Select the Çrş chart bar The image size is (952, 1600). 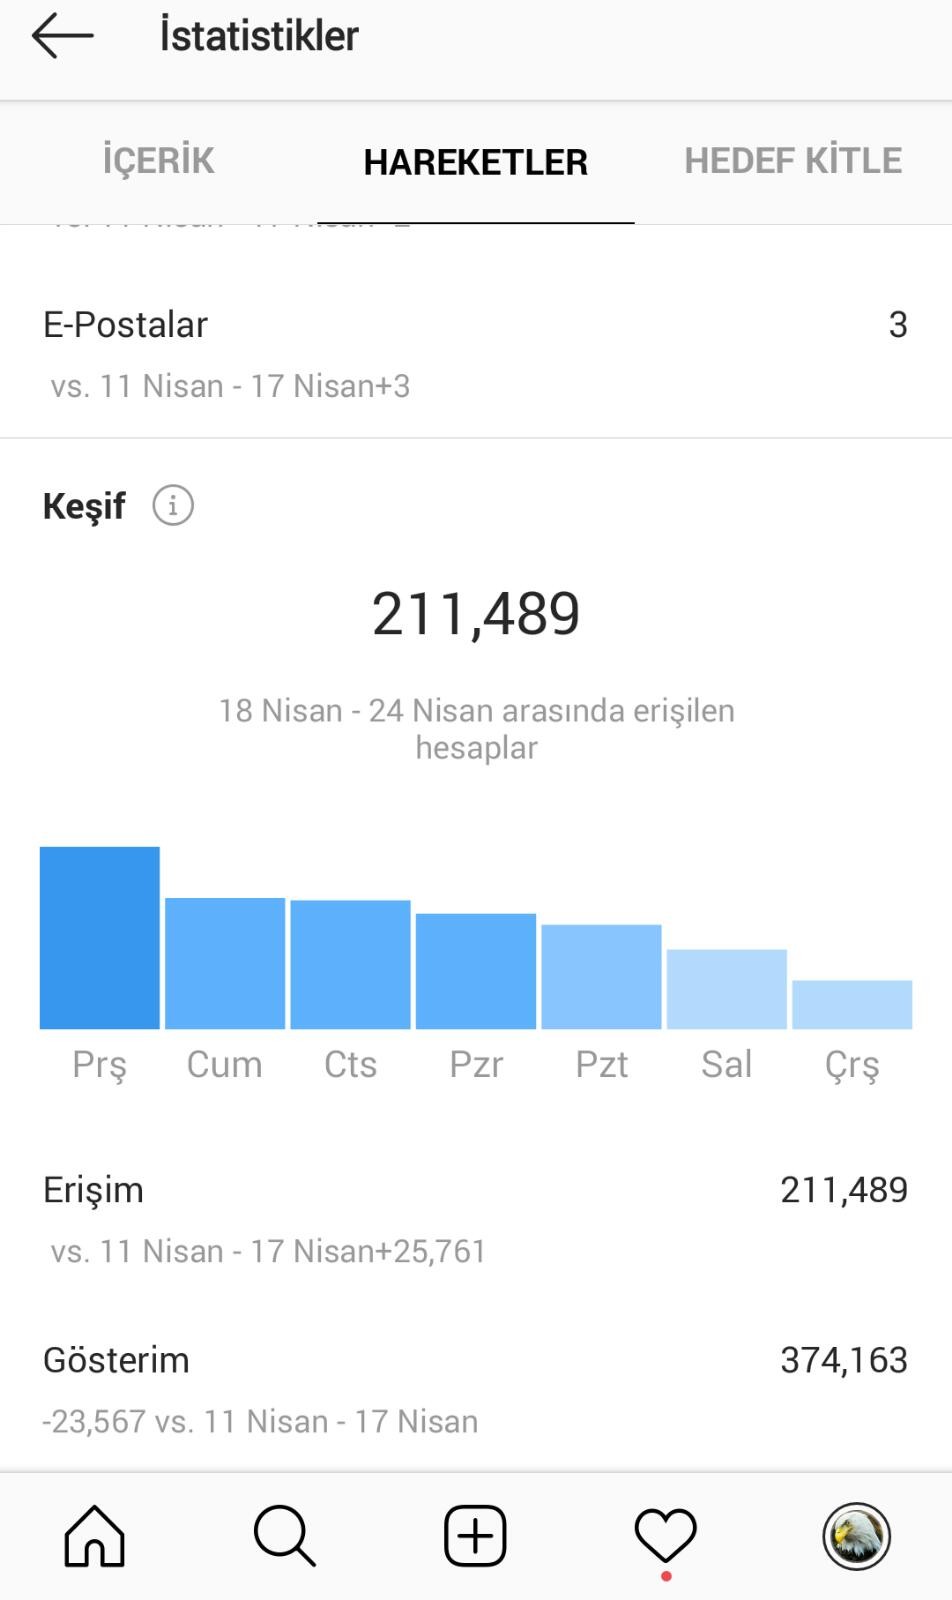click(852, 1004)
